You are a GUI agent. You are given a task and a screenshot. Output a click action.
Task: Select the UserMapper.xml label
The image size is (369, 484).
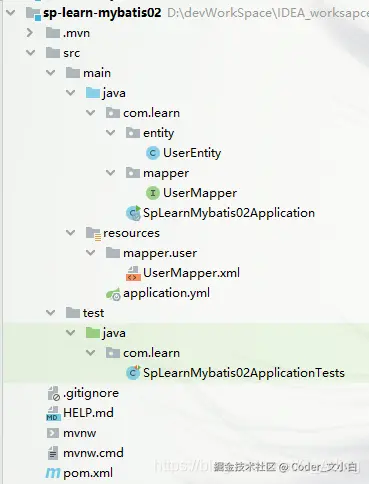(191, 273)
